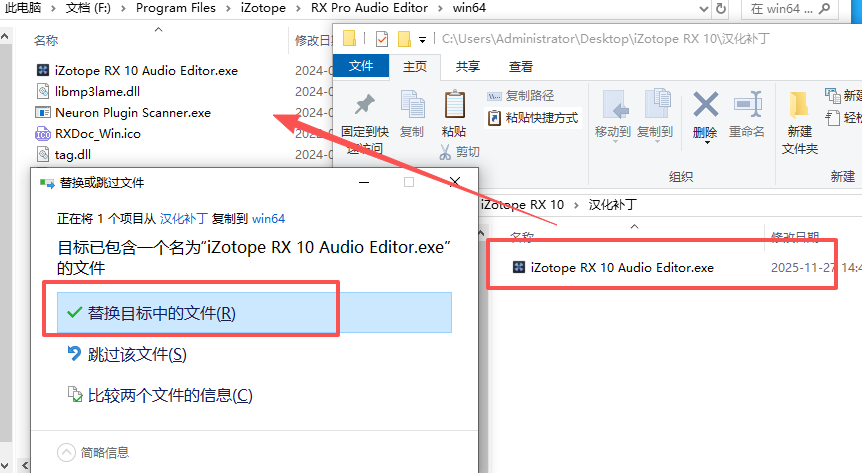
Task: Click RX Pro Audio Editor breadcrumb segment
Action: [x=369, y=8]
